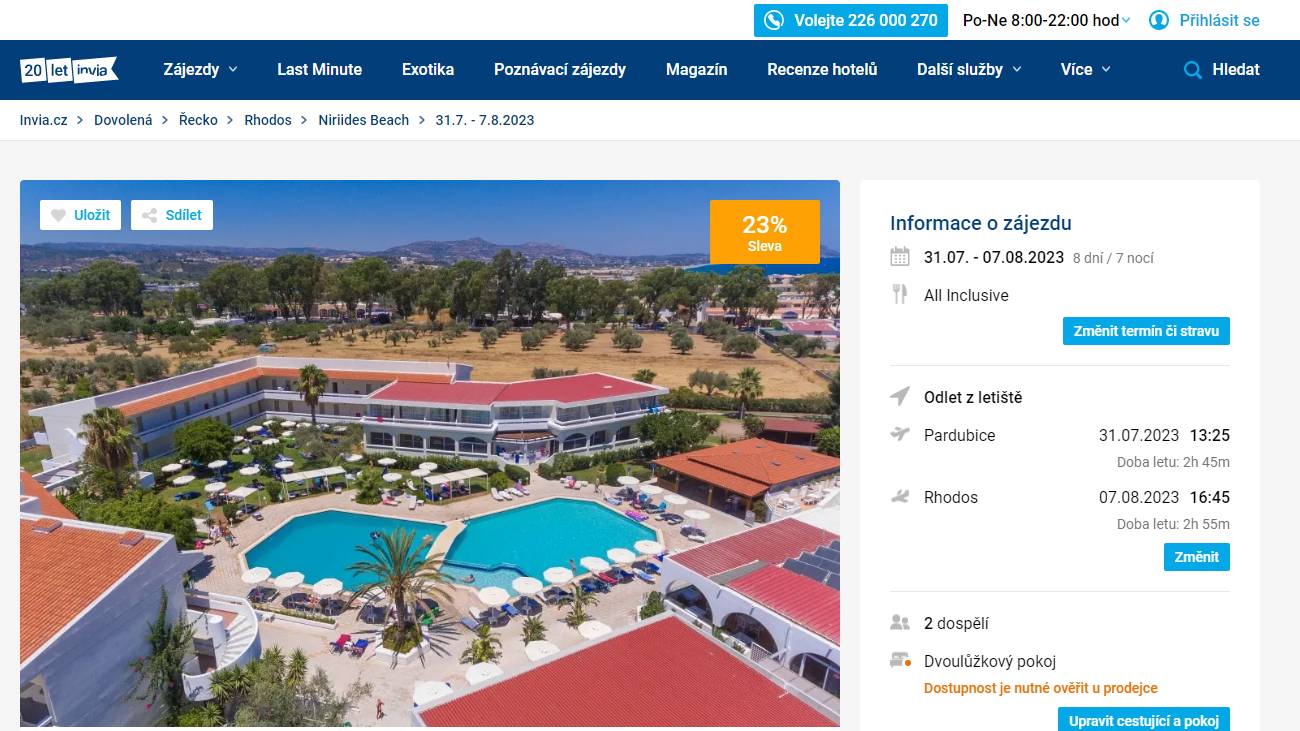The height and width of the screenshot is (731, 1300).
Task: Click the user profile icon beside Přihlásit se
Action: click(1159, 20)
